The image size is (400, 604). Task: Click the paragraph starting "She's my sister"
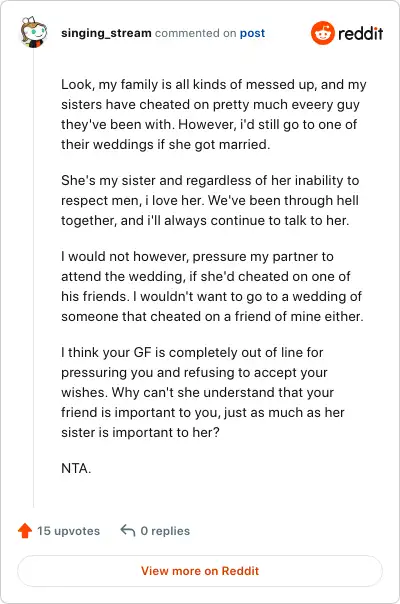pyautogui.click(x=210, y=200)
